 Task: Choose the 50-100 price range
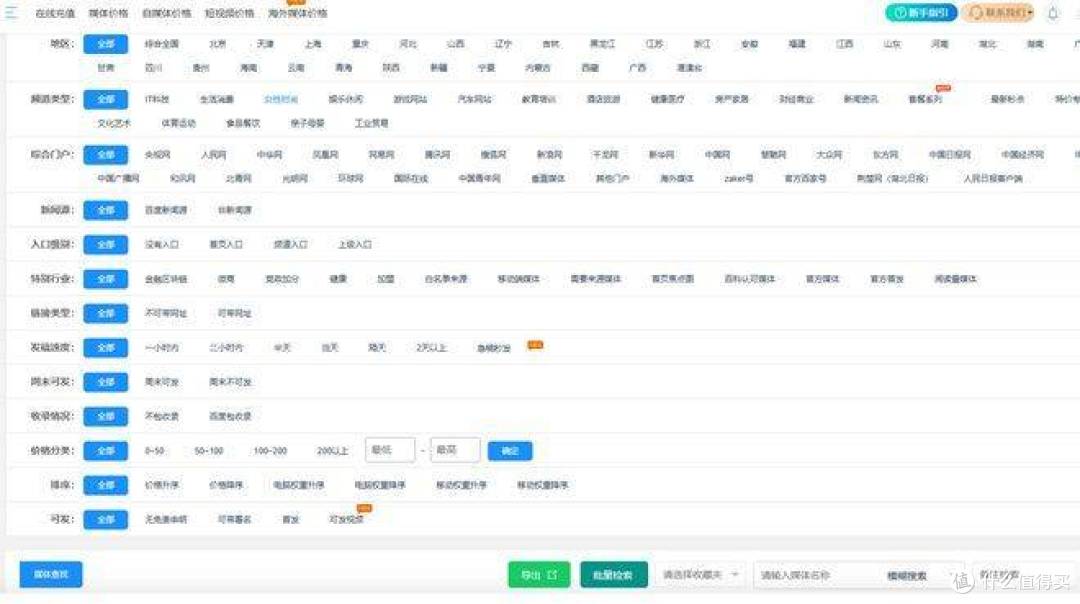[209, 451]
